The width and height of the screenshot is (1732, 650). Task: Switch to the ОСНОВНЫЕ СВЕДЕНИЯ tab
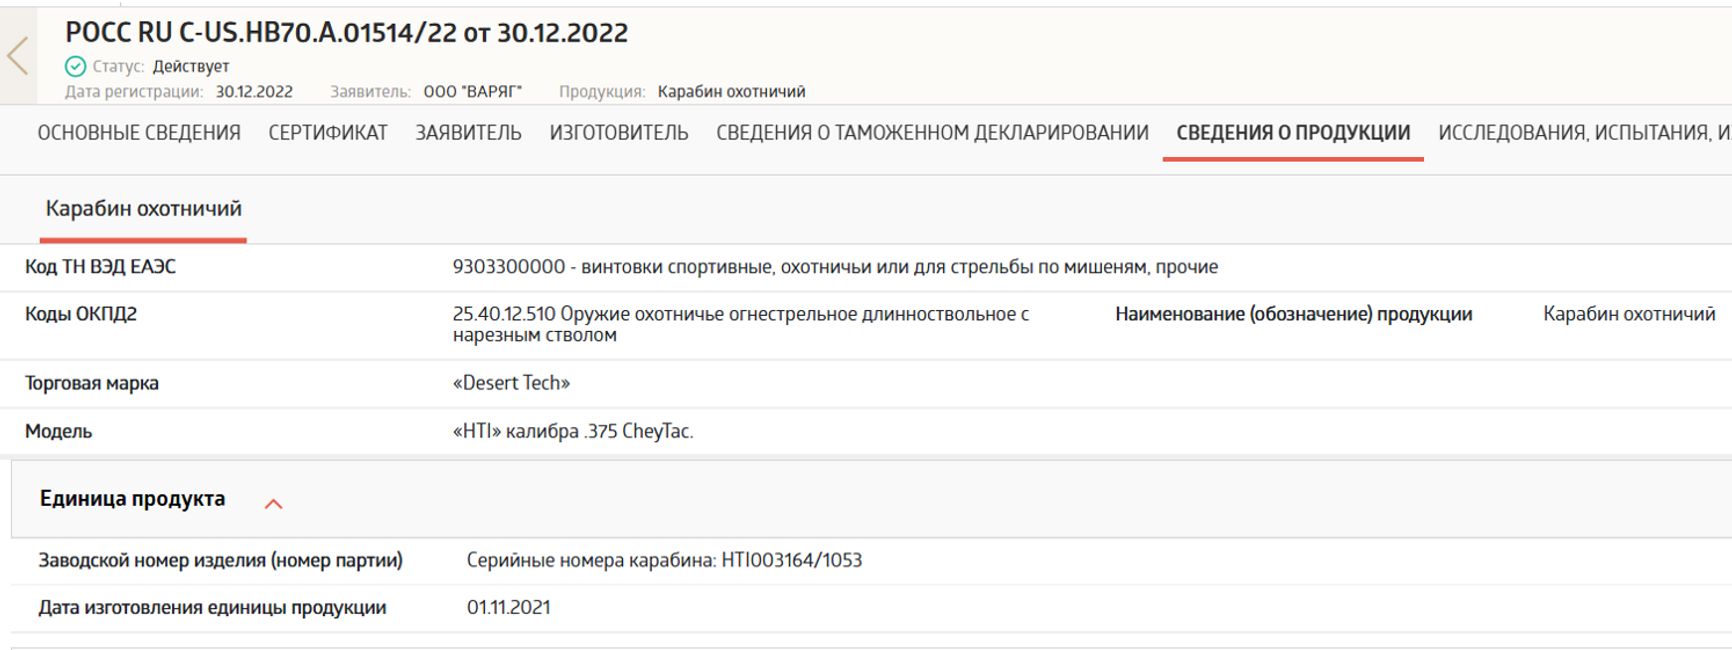[x=139, y=131]
